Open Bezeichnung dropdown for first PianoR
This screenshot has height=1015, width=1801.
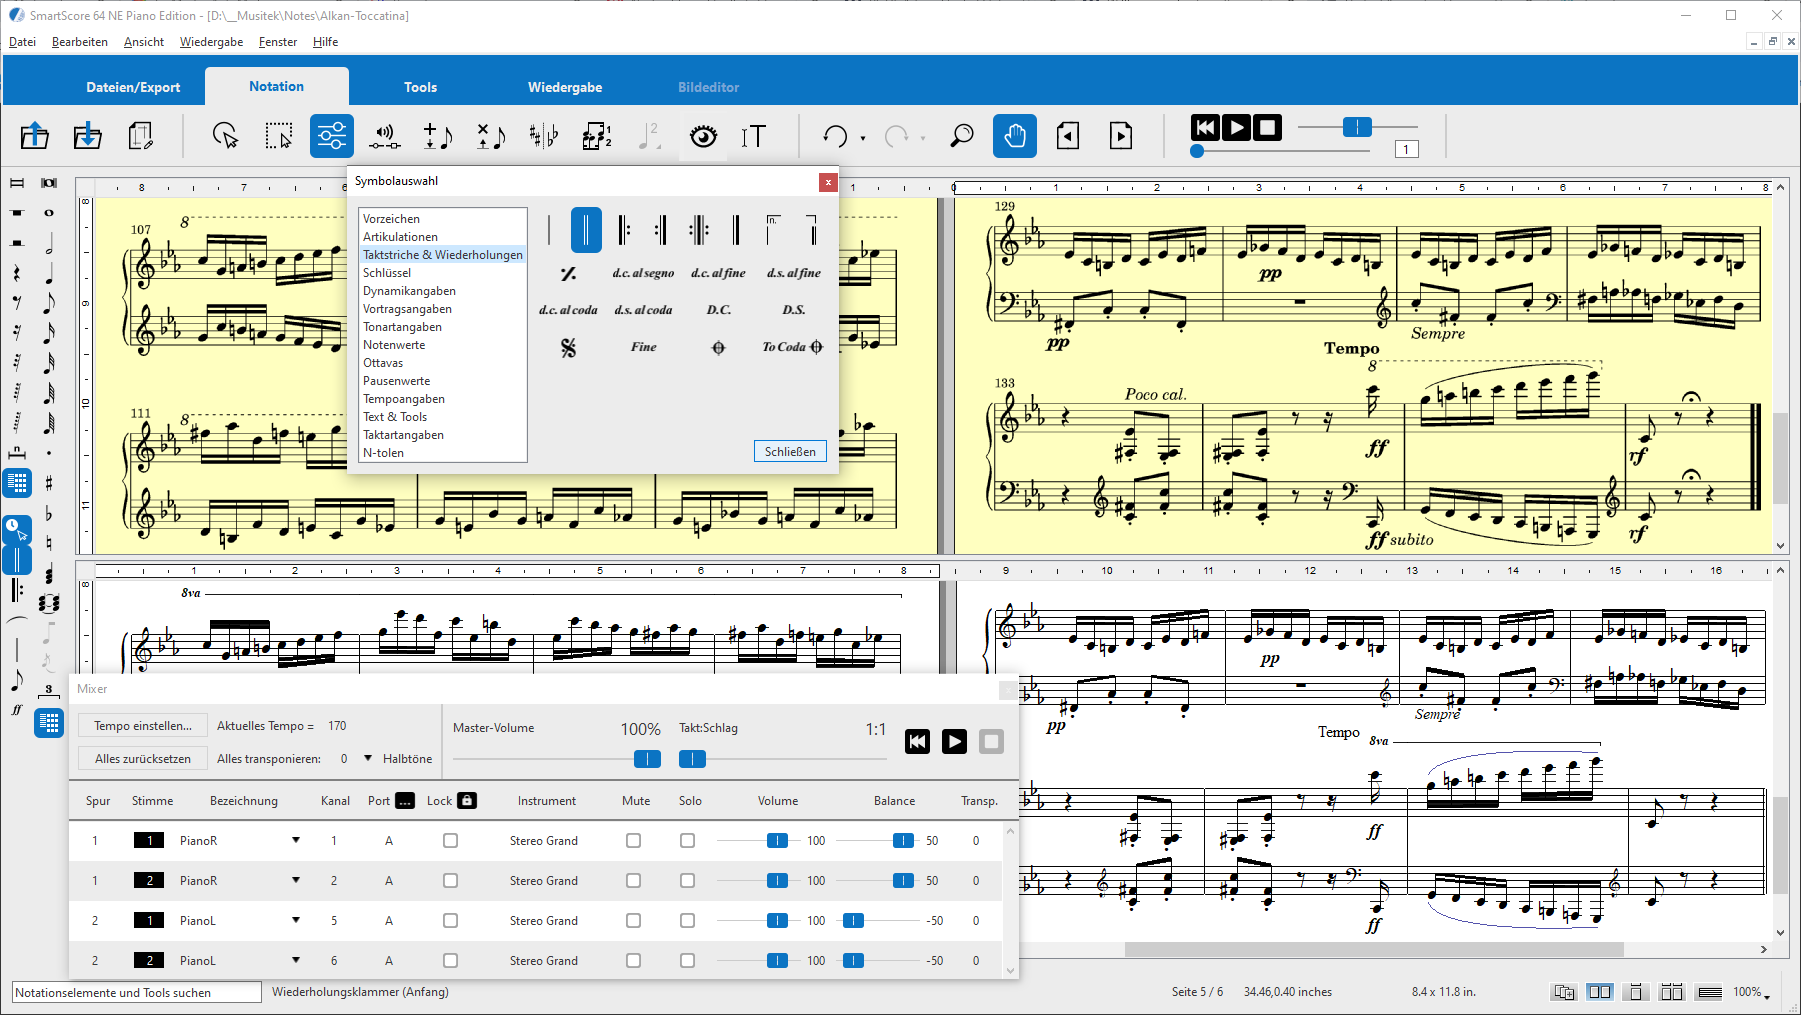pyautogui.click(x=296, y=841)
